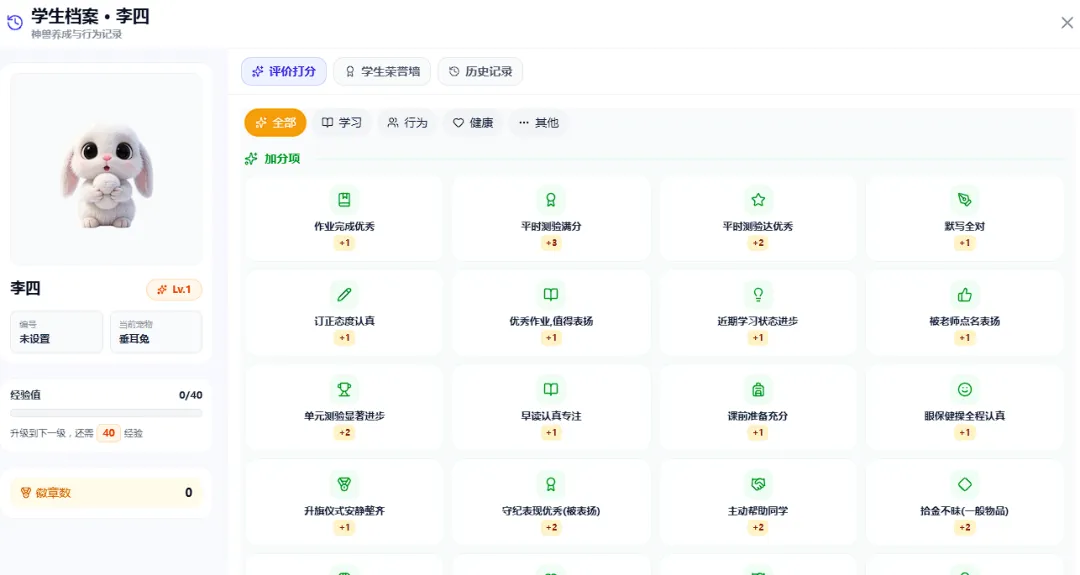Viewport: 1080px width, 575px height.
Task: Click the book icon on 作业完成优秀 card
Action: pyautogui.click(x=344, y=200)
